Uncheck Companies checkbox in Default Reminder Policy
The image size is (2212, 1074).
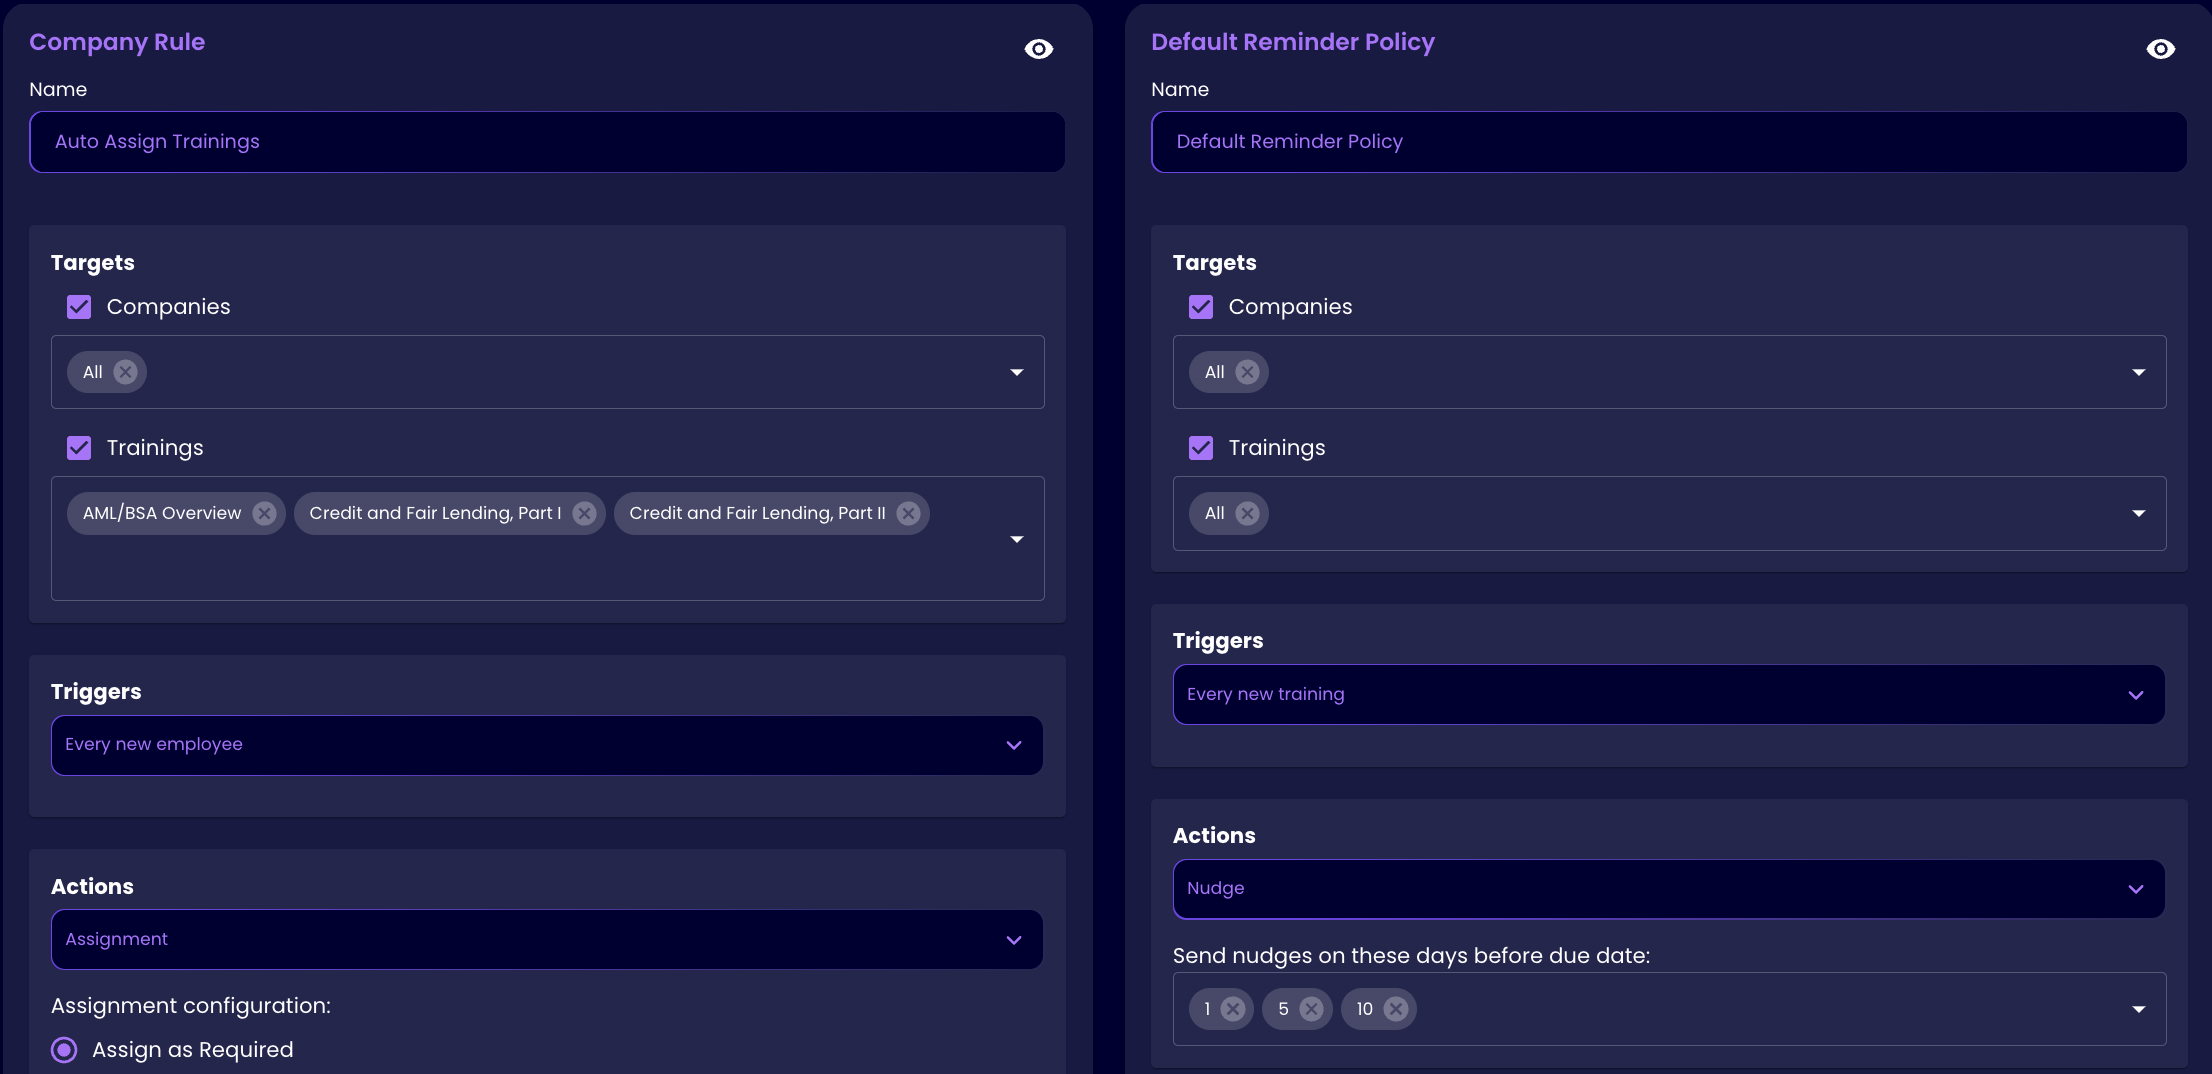pyautogui.click(x=1201, y=307)
